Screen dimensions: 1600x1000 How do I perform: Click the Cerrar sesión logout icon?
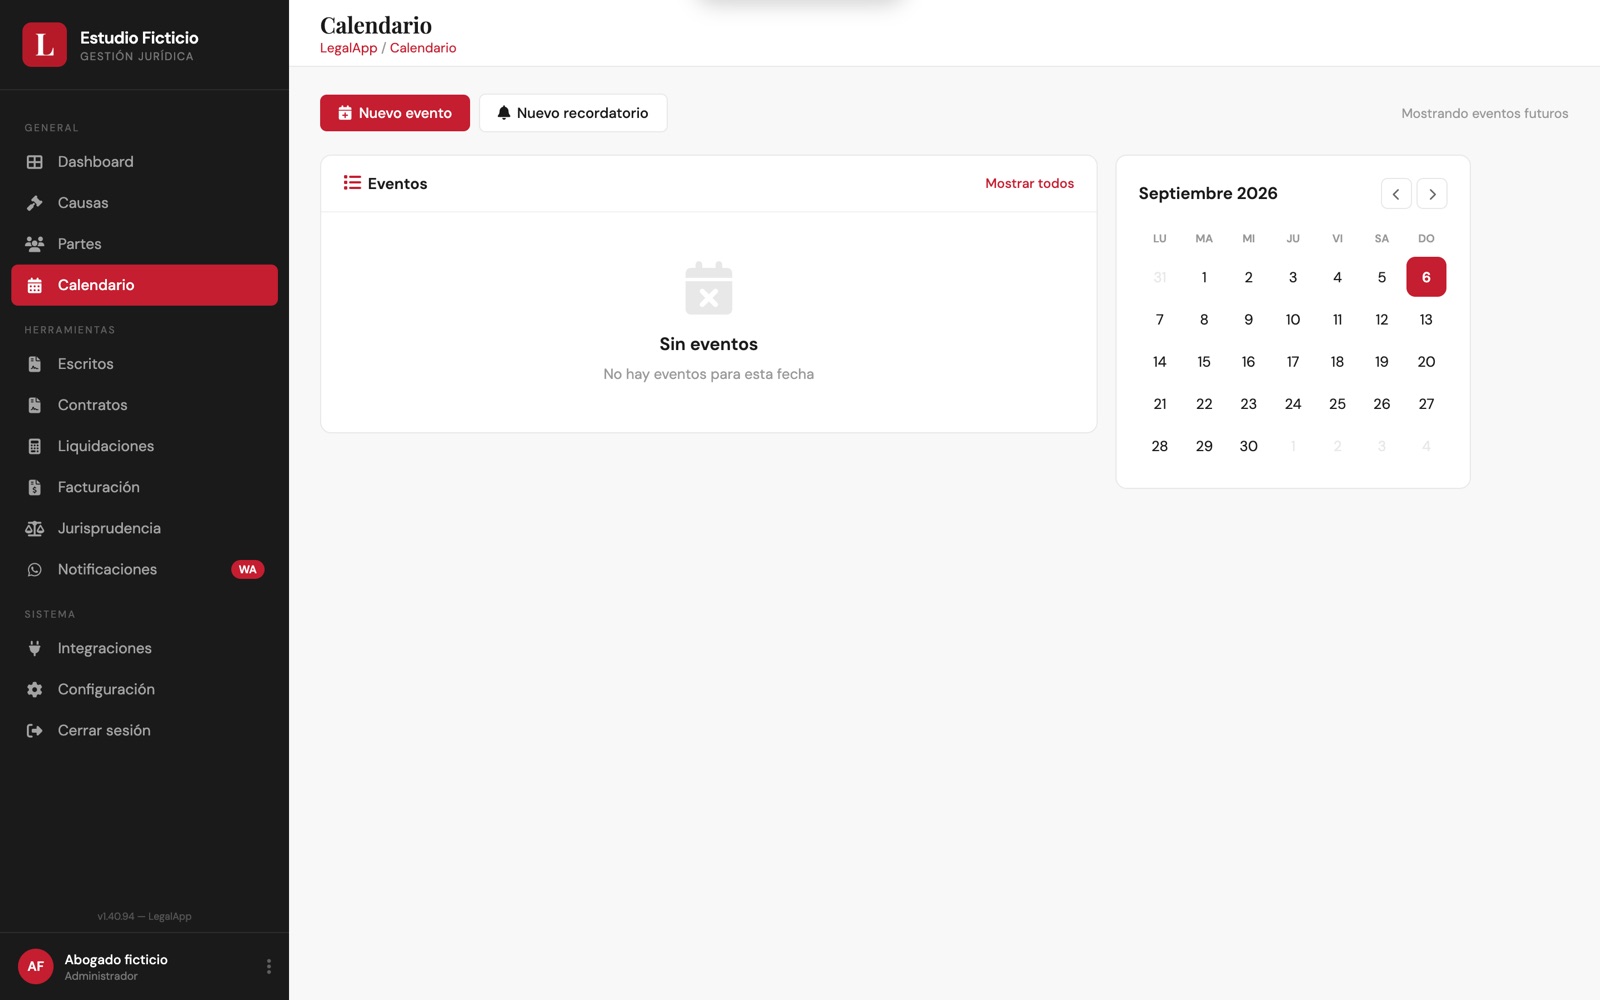coord(34,730)
